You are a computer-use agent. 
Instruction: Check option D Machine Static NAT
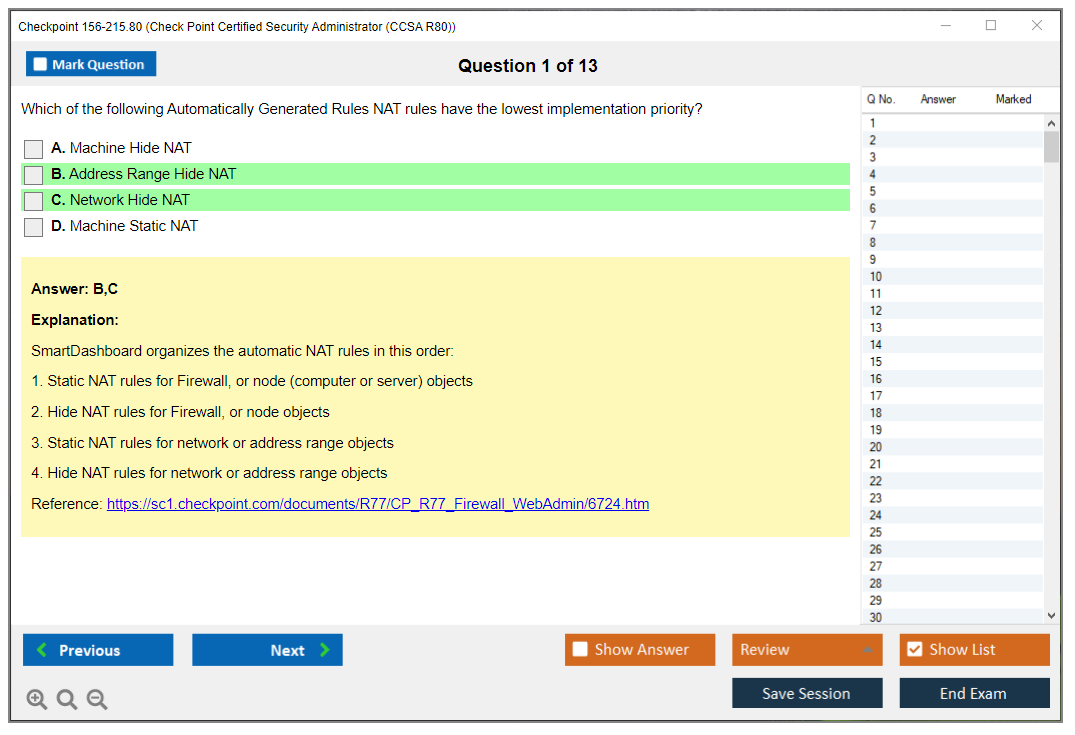coord(34,227)
